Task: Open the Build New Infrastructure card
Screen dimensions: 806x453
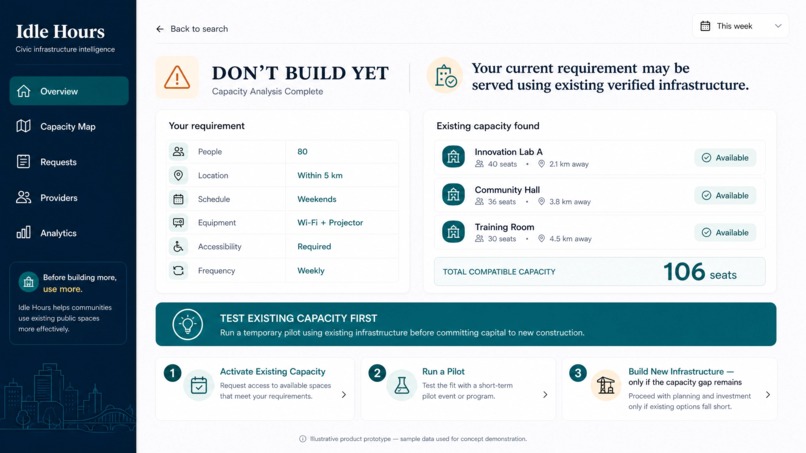Action: click(x=670, y=389)
